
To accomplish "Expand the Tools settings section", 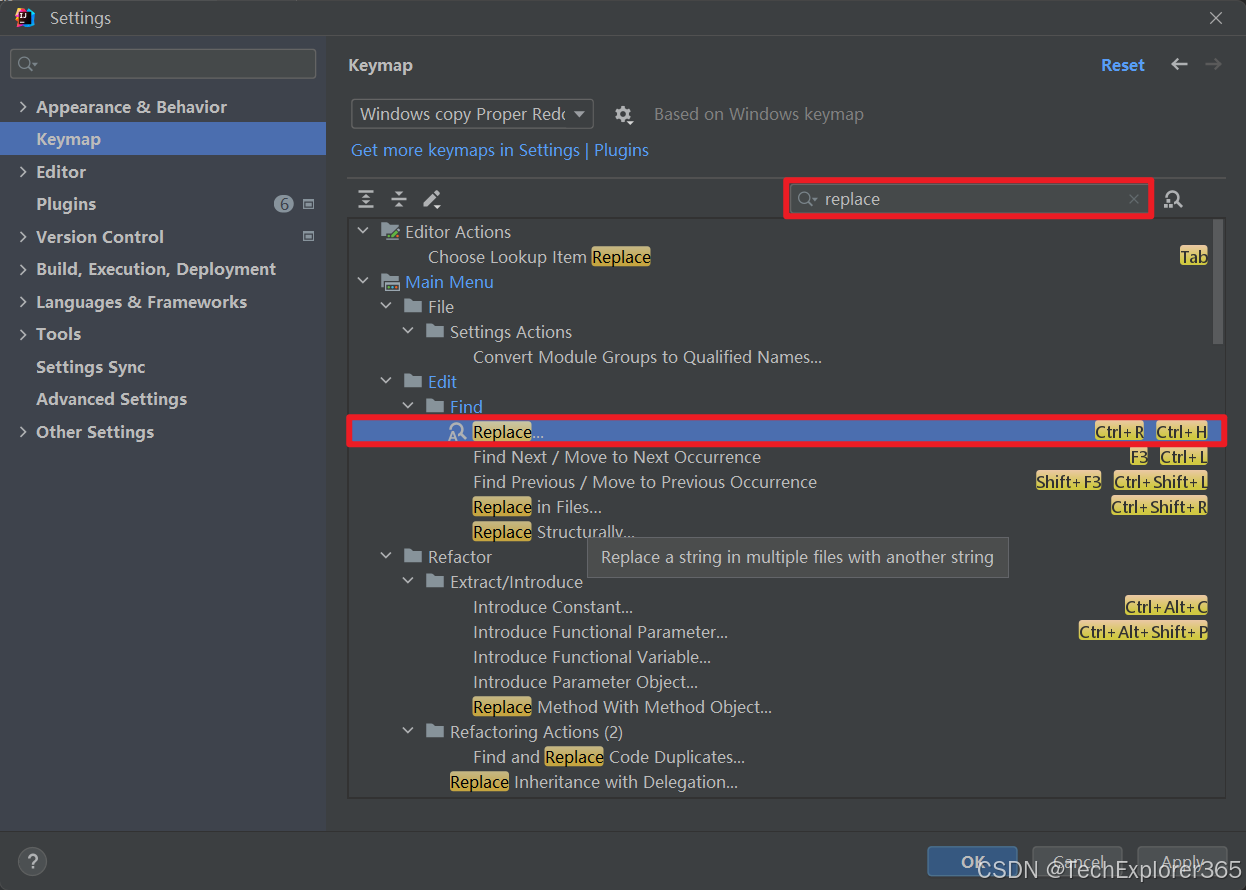I will click(23, 334).
